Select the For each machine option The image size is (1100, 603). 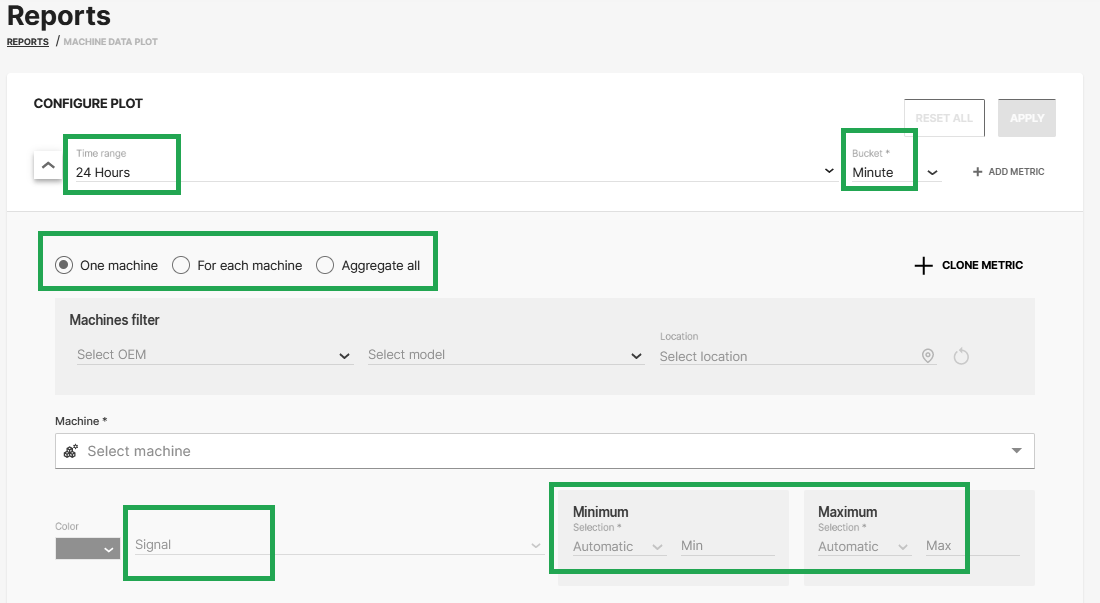[181, 265]
